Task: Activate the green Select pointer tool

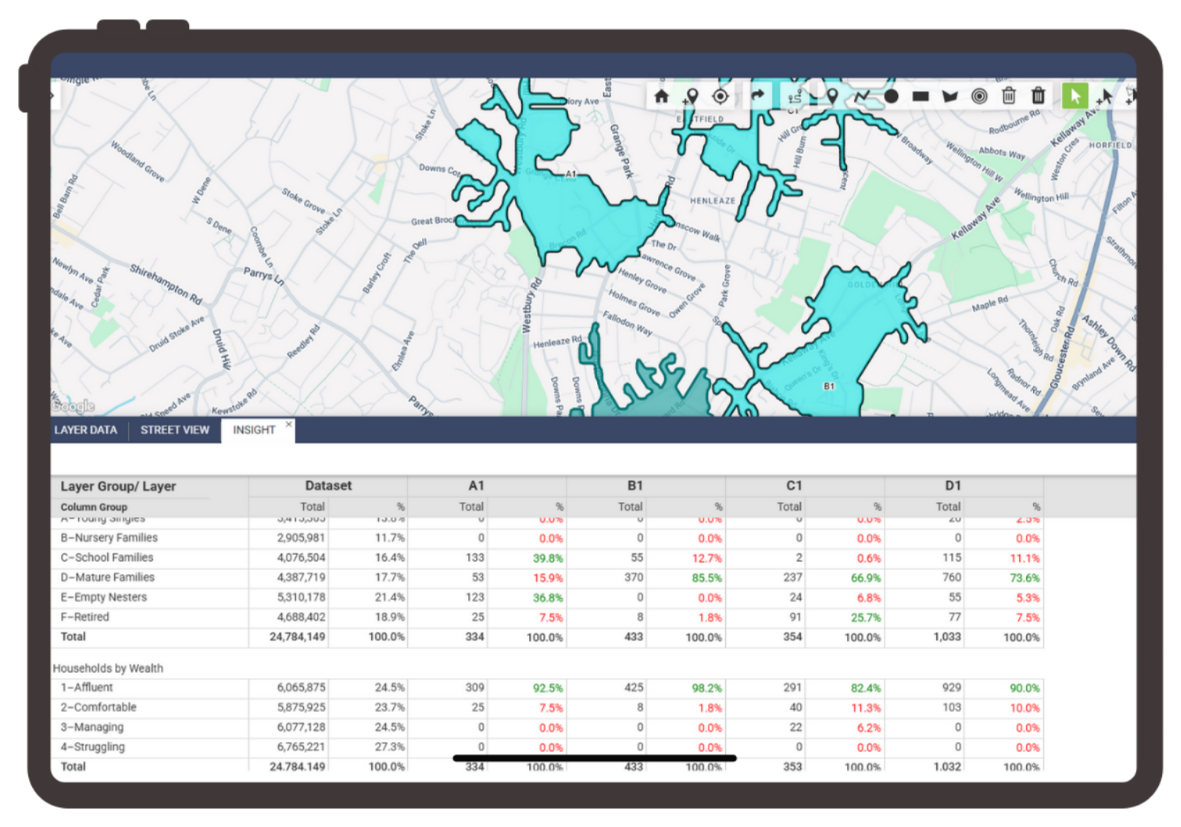Action: [x=1074, y=95]
